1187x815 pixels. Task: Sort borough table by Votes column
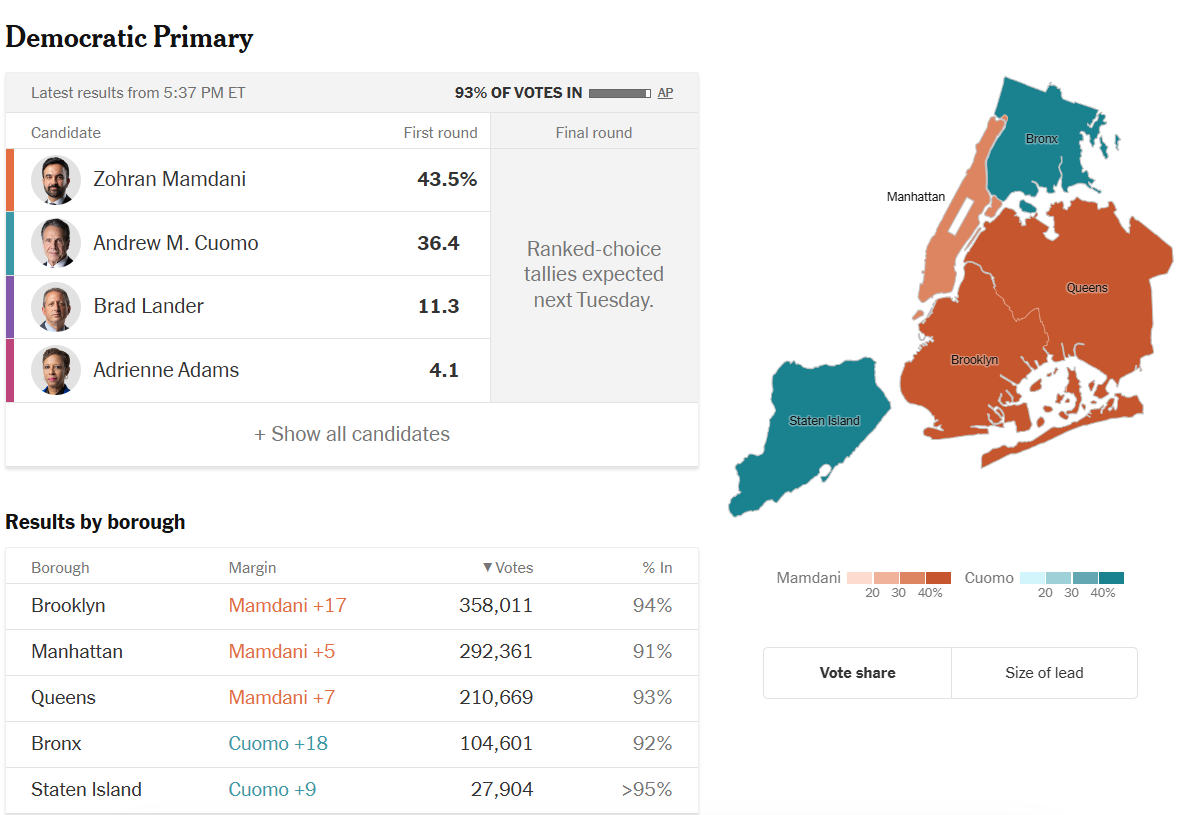click(508, 568)
